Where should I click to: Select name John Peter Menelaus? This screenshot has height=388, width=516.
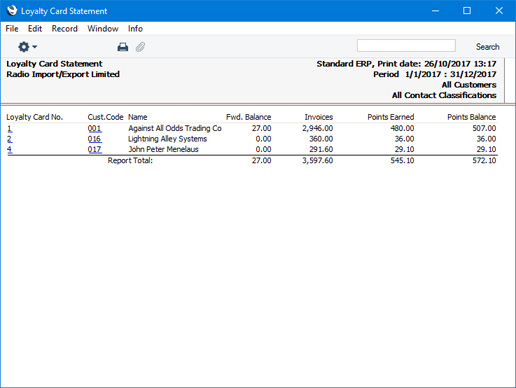point(163,149)
